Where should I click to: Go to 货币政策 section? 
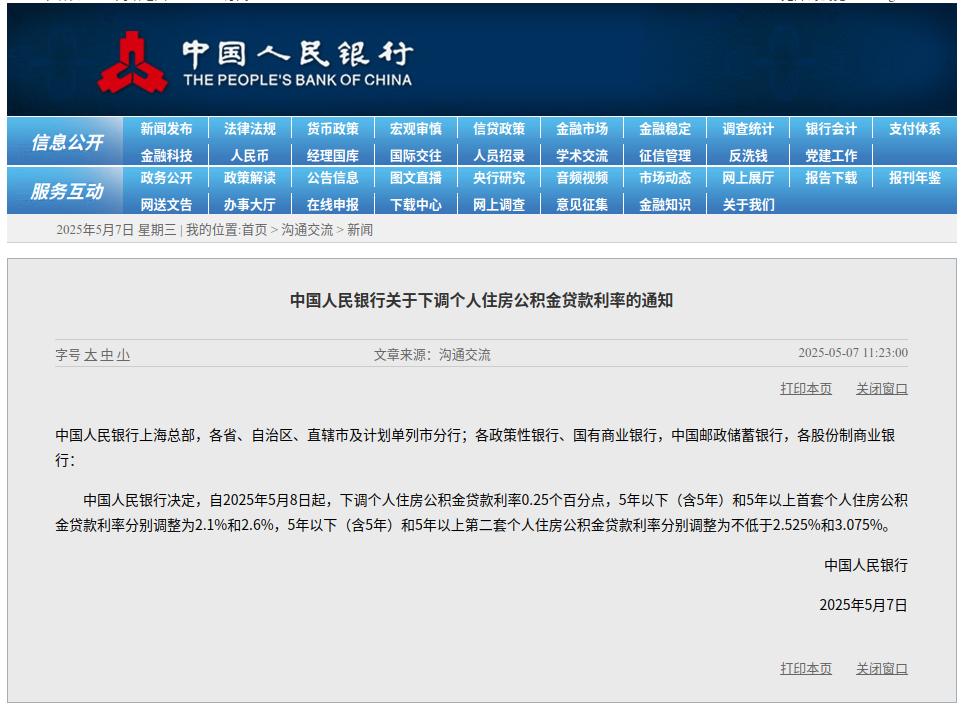333,129
